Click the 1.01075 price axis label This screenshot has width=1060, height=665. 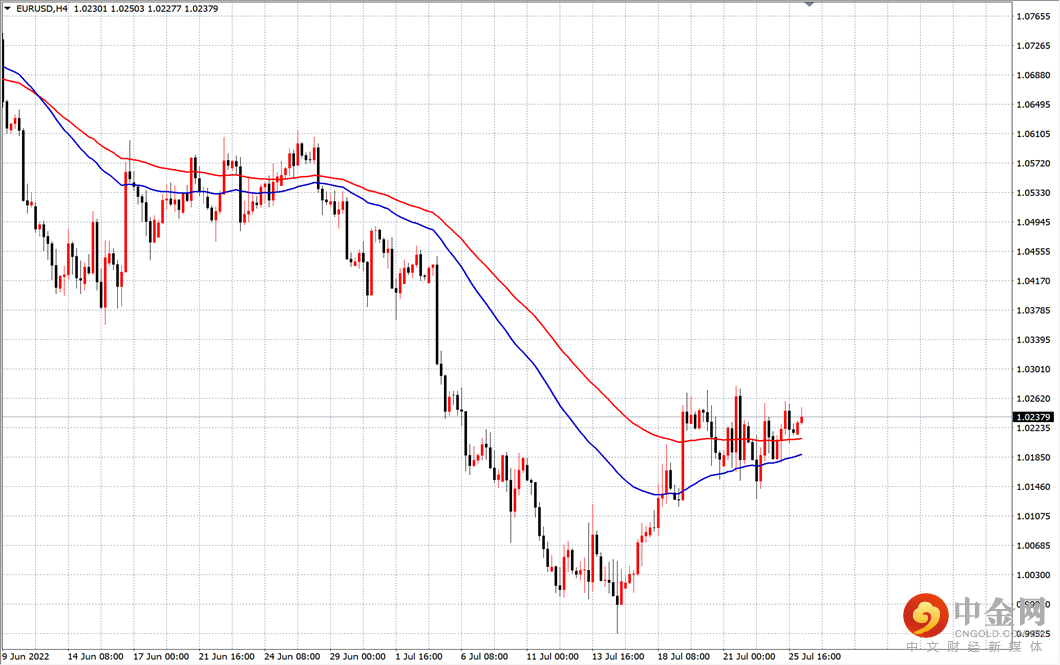pos(1034,516)
